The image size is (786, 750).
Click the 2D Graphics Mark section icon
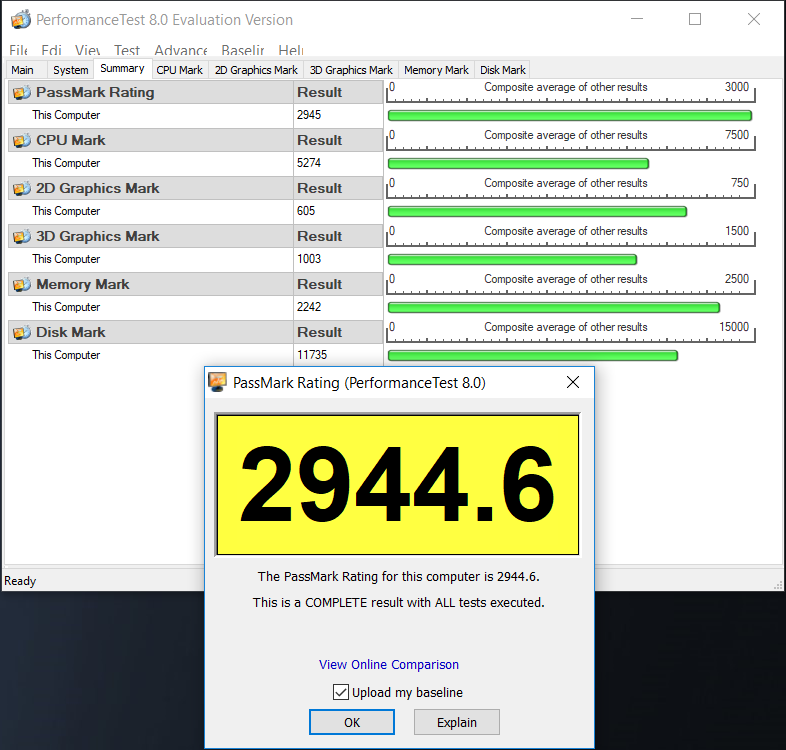22,189
